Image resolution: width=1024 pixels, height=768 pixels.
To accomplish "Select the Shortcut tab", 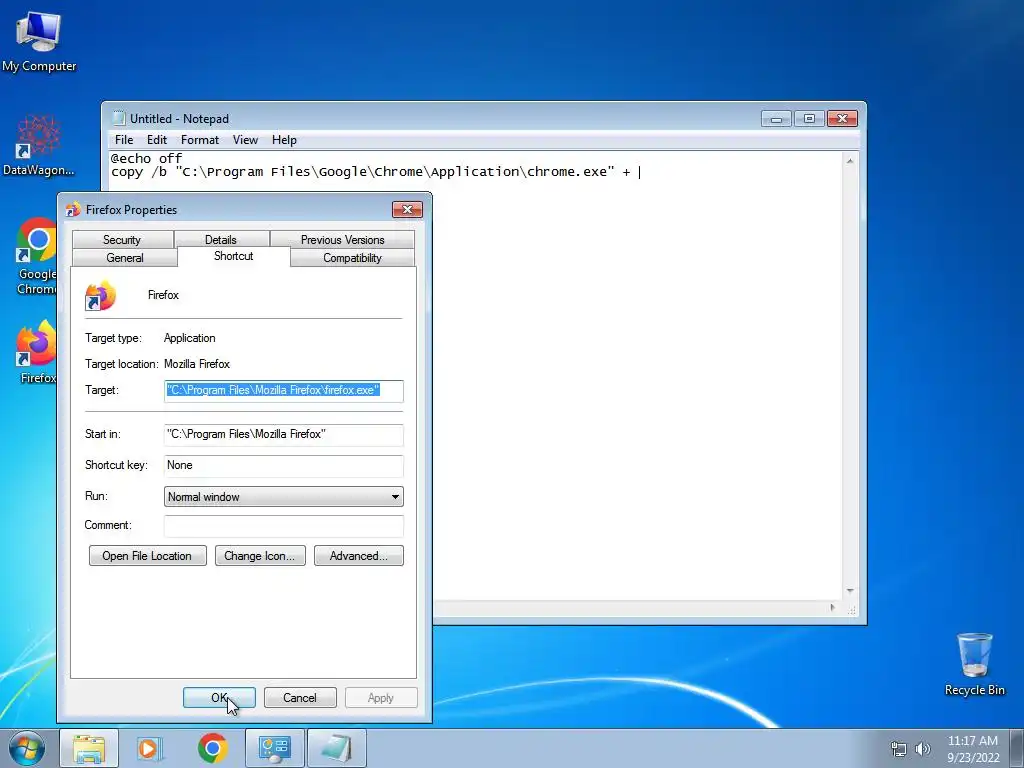I will (x=233, y=256).
